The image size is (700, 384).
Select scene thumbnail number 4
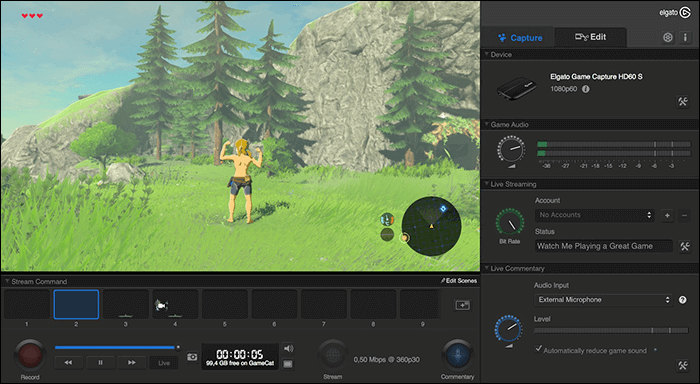pos(175,304)
